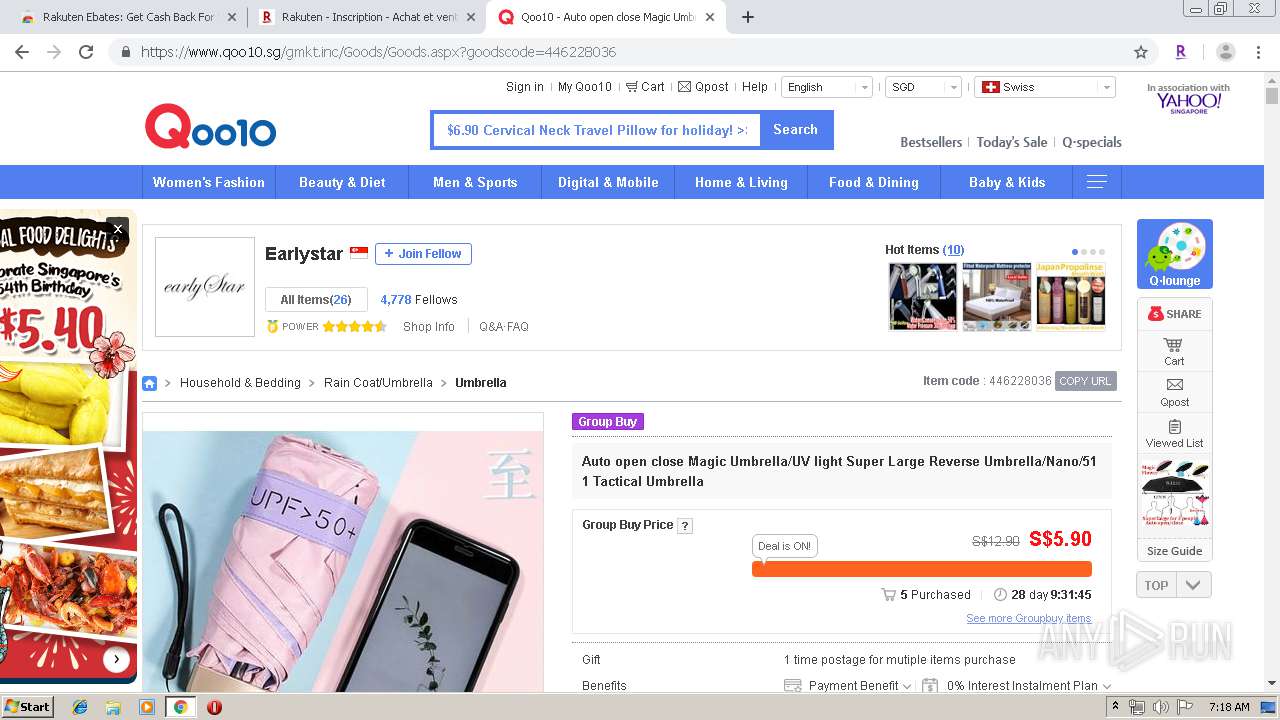Switch to Rakuten Inscription tab

tap(366, 17)
